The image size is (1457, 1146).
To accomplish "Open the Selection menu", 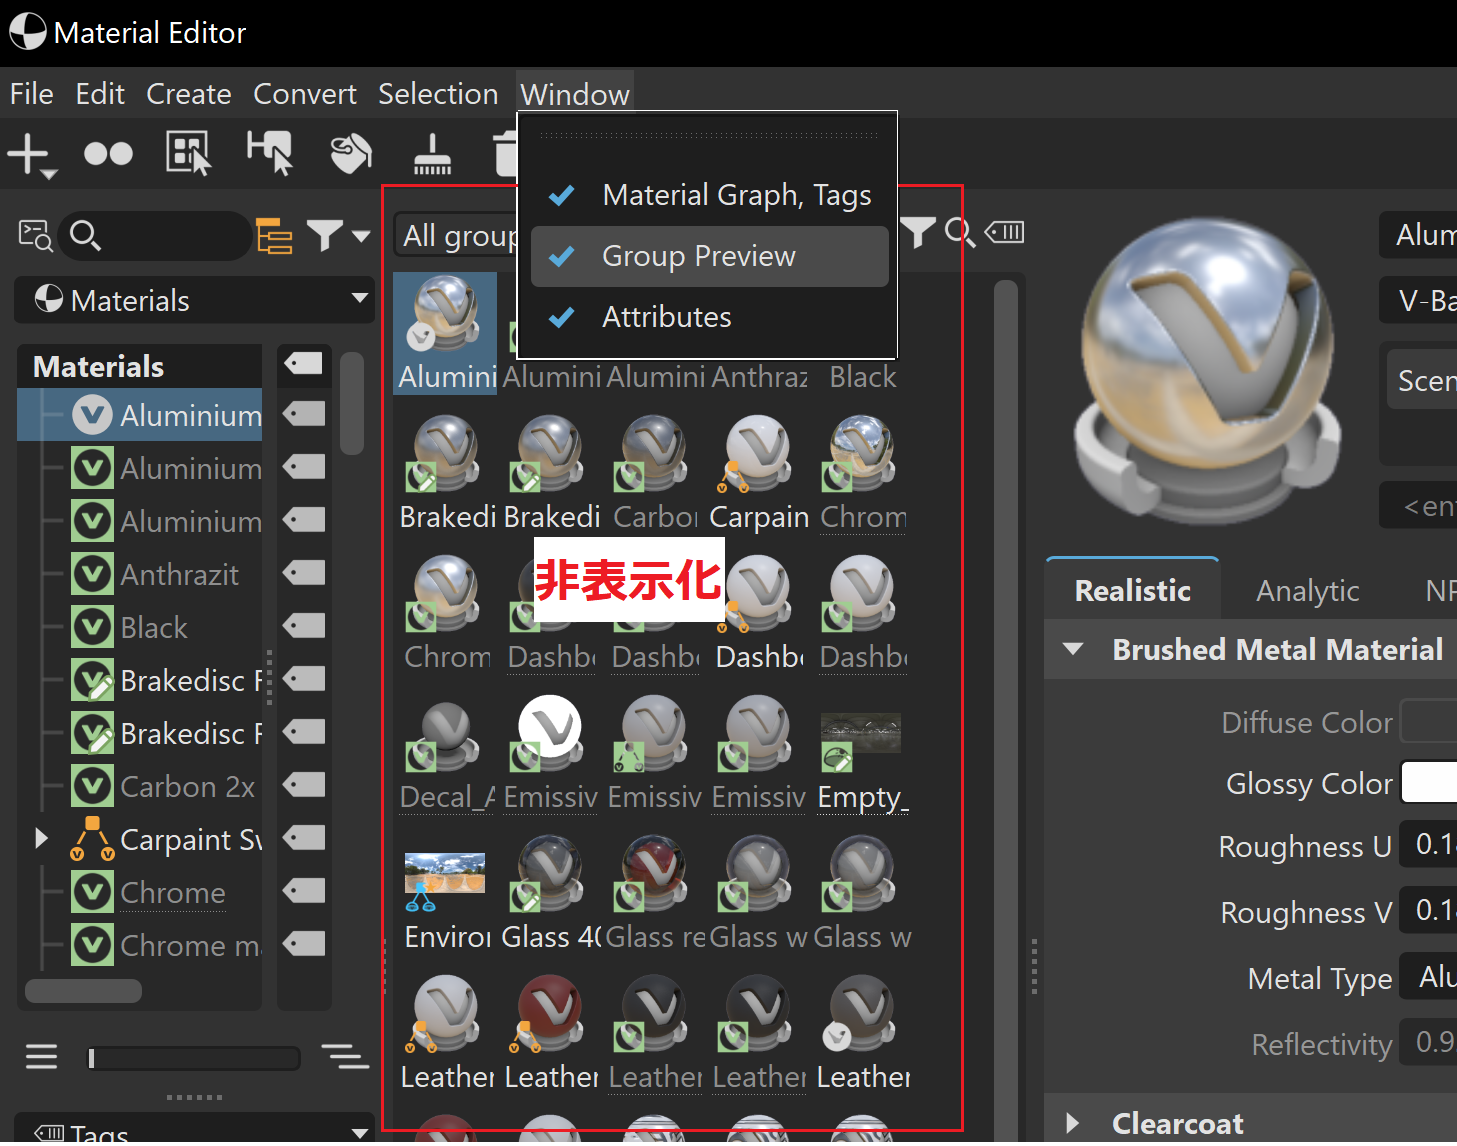I will pos(438,94).
